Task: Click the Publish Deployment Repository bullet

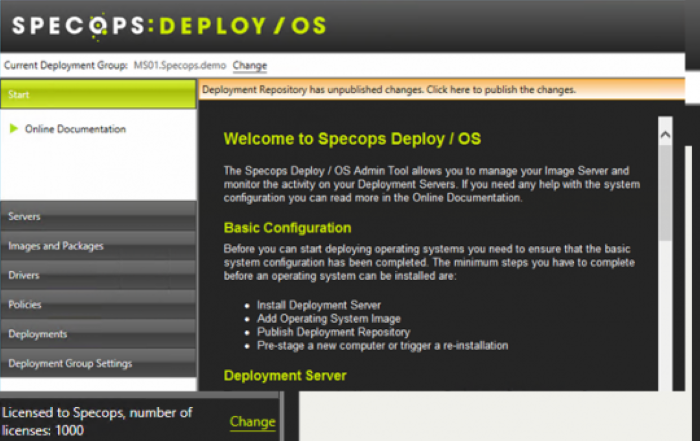Action: tap(333, 332)
